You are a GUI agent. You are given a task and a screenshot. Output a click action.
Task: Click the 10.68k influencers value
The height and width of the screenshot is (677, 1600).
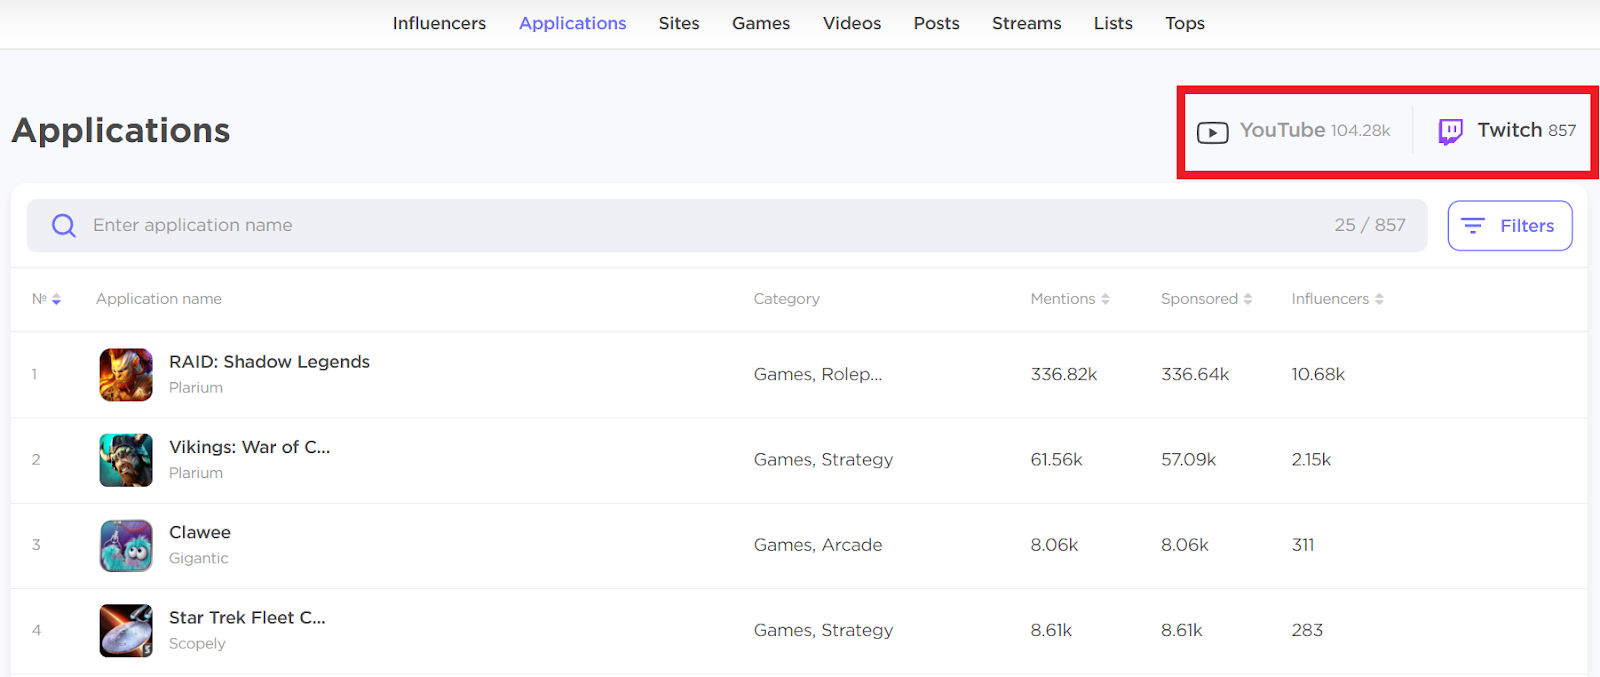point(1318,375)
